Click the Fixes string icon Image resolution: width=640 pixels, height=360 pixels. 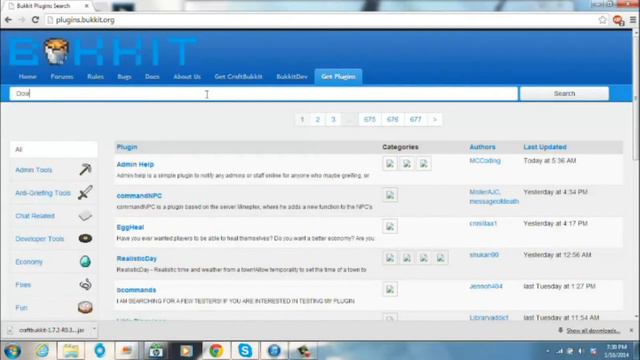(x=85, y=284)
